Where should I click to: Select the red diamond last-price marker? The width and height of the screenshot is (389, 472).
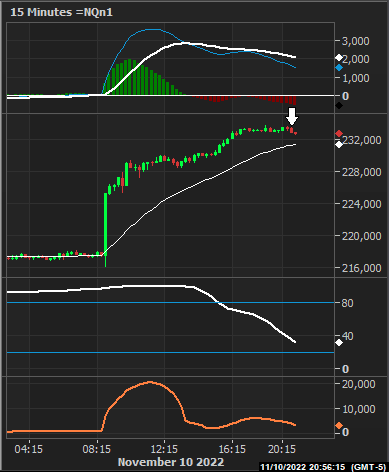click(x=339, y=134)
